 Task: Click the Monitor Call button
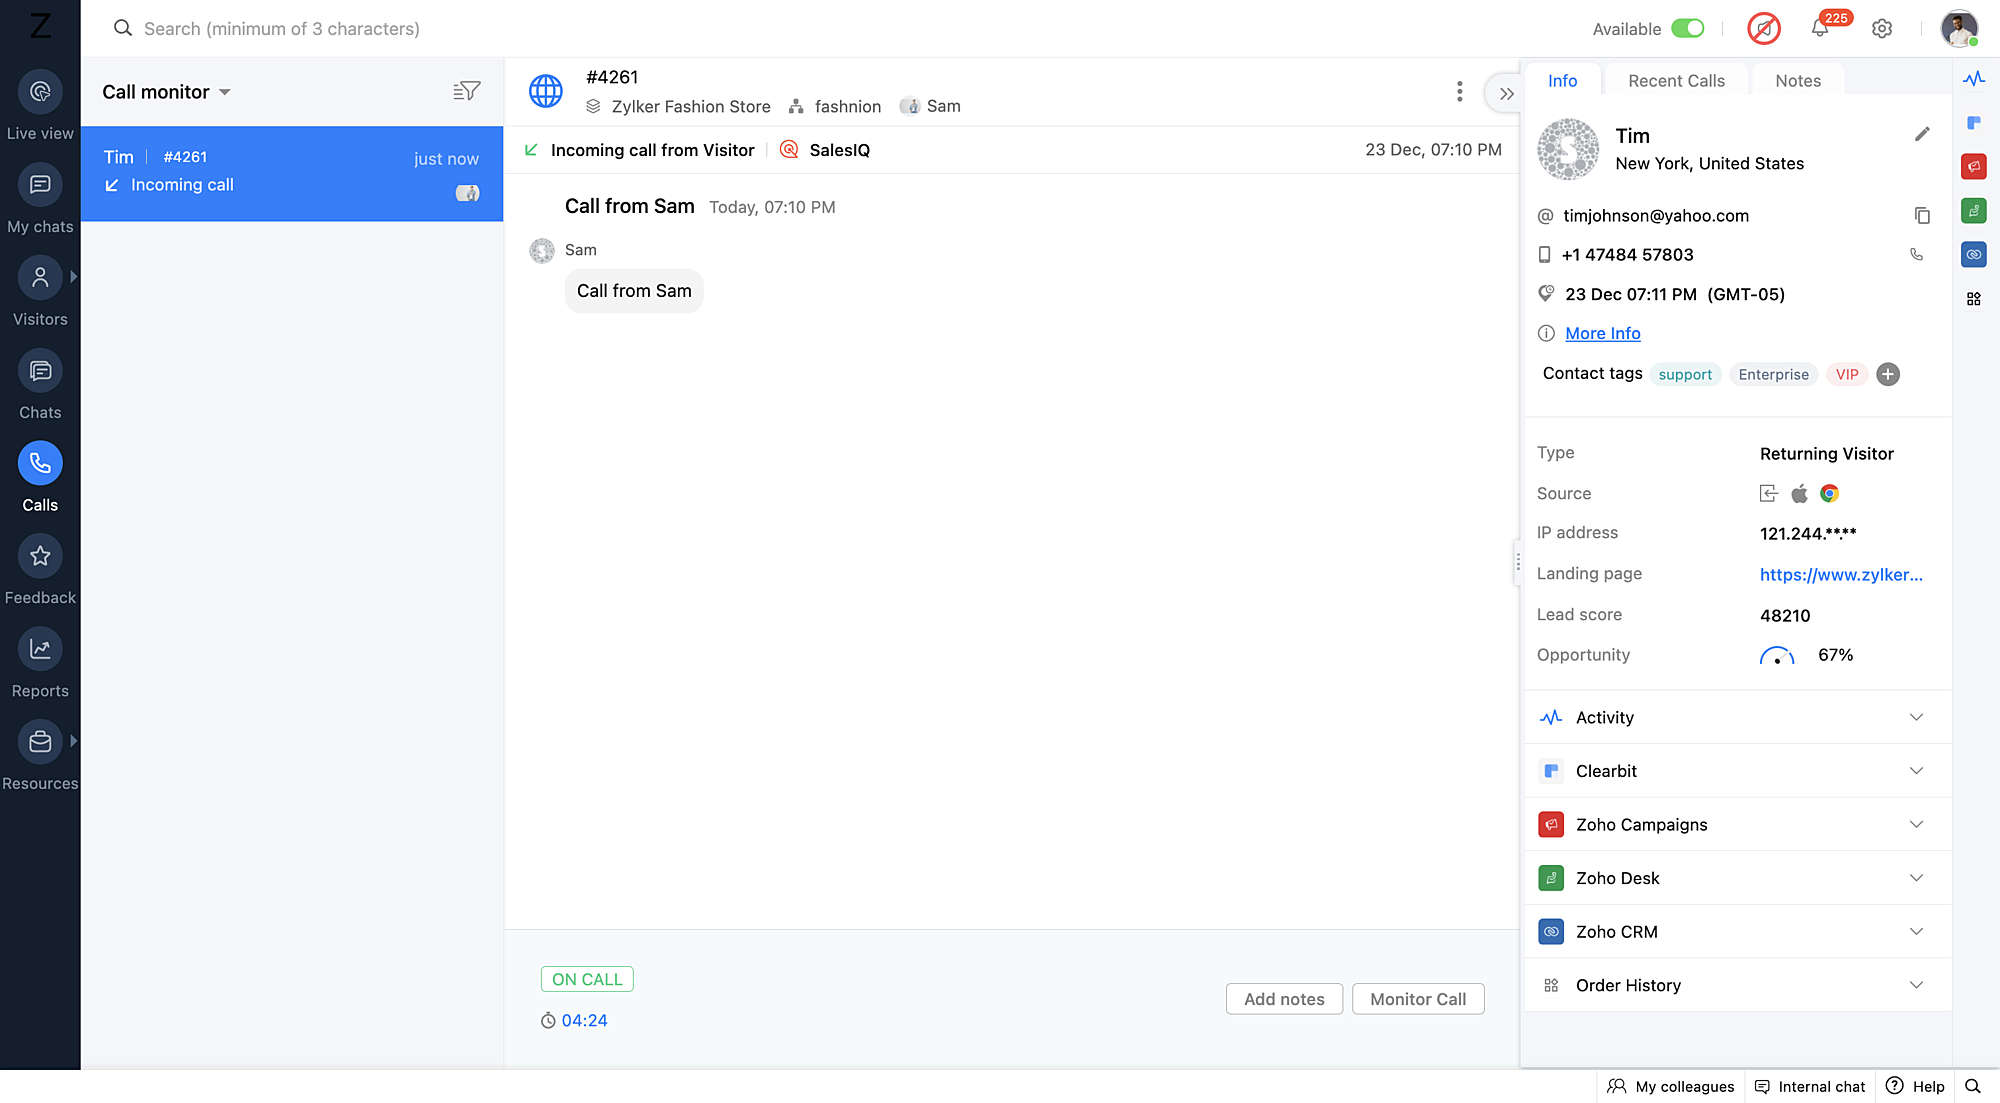(x=1417, y=999)
